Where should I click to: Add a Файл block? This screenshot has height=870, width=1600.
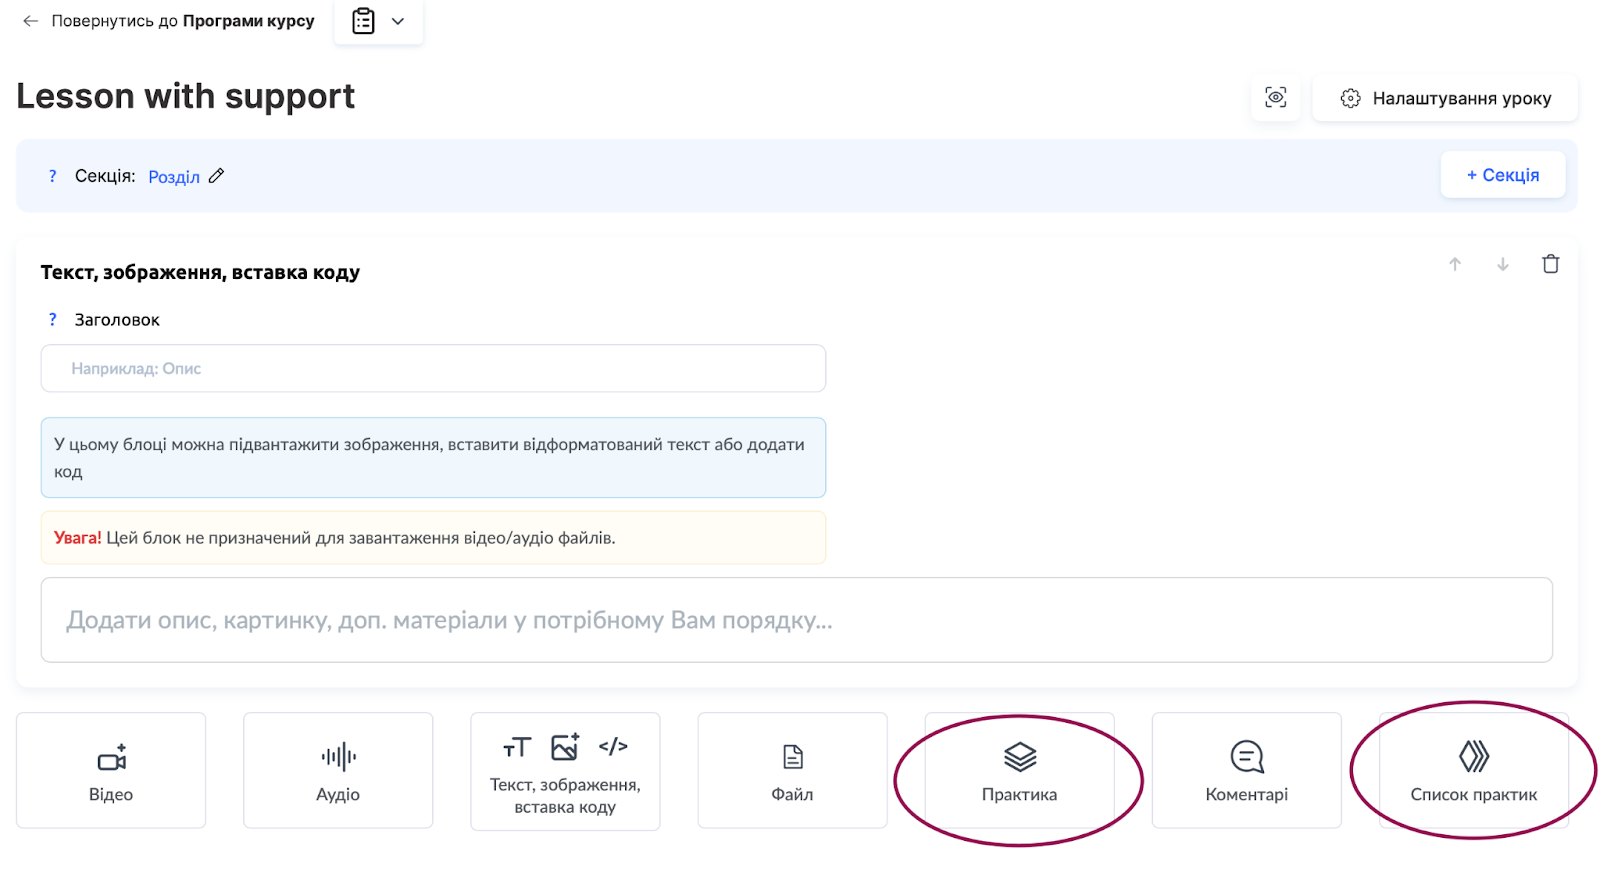[x=792, y=770]
